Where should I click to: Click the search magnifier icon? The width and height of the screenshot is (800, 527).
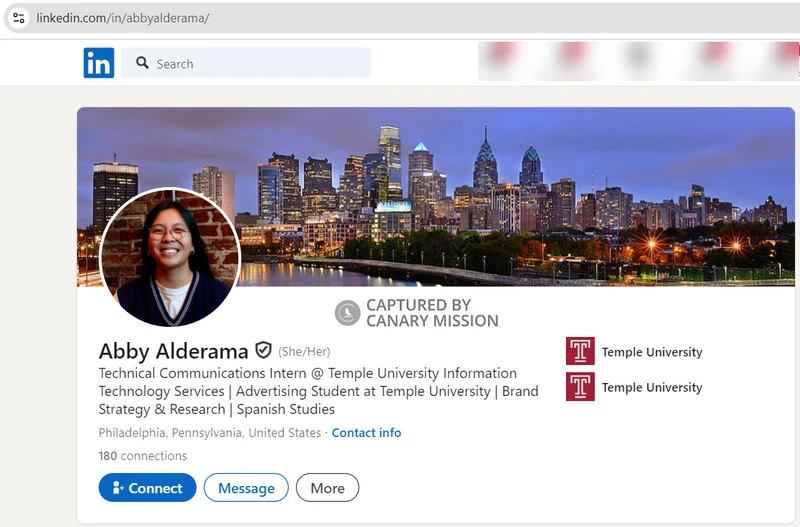[142, 63]
